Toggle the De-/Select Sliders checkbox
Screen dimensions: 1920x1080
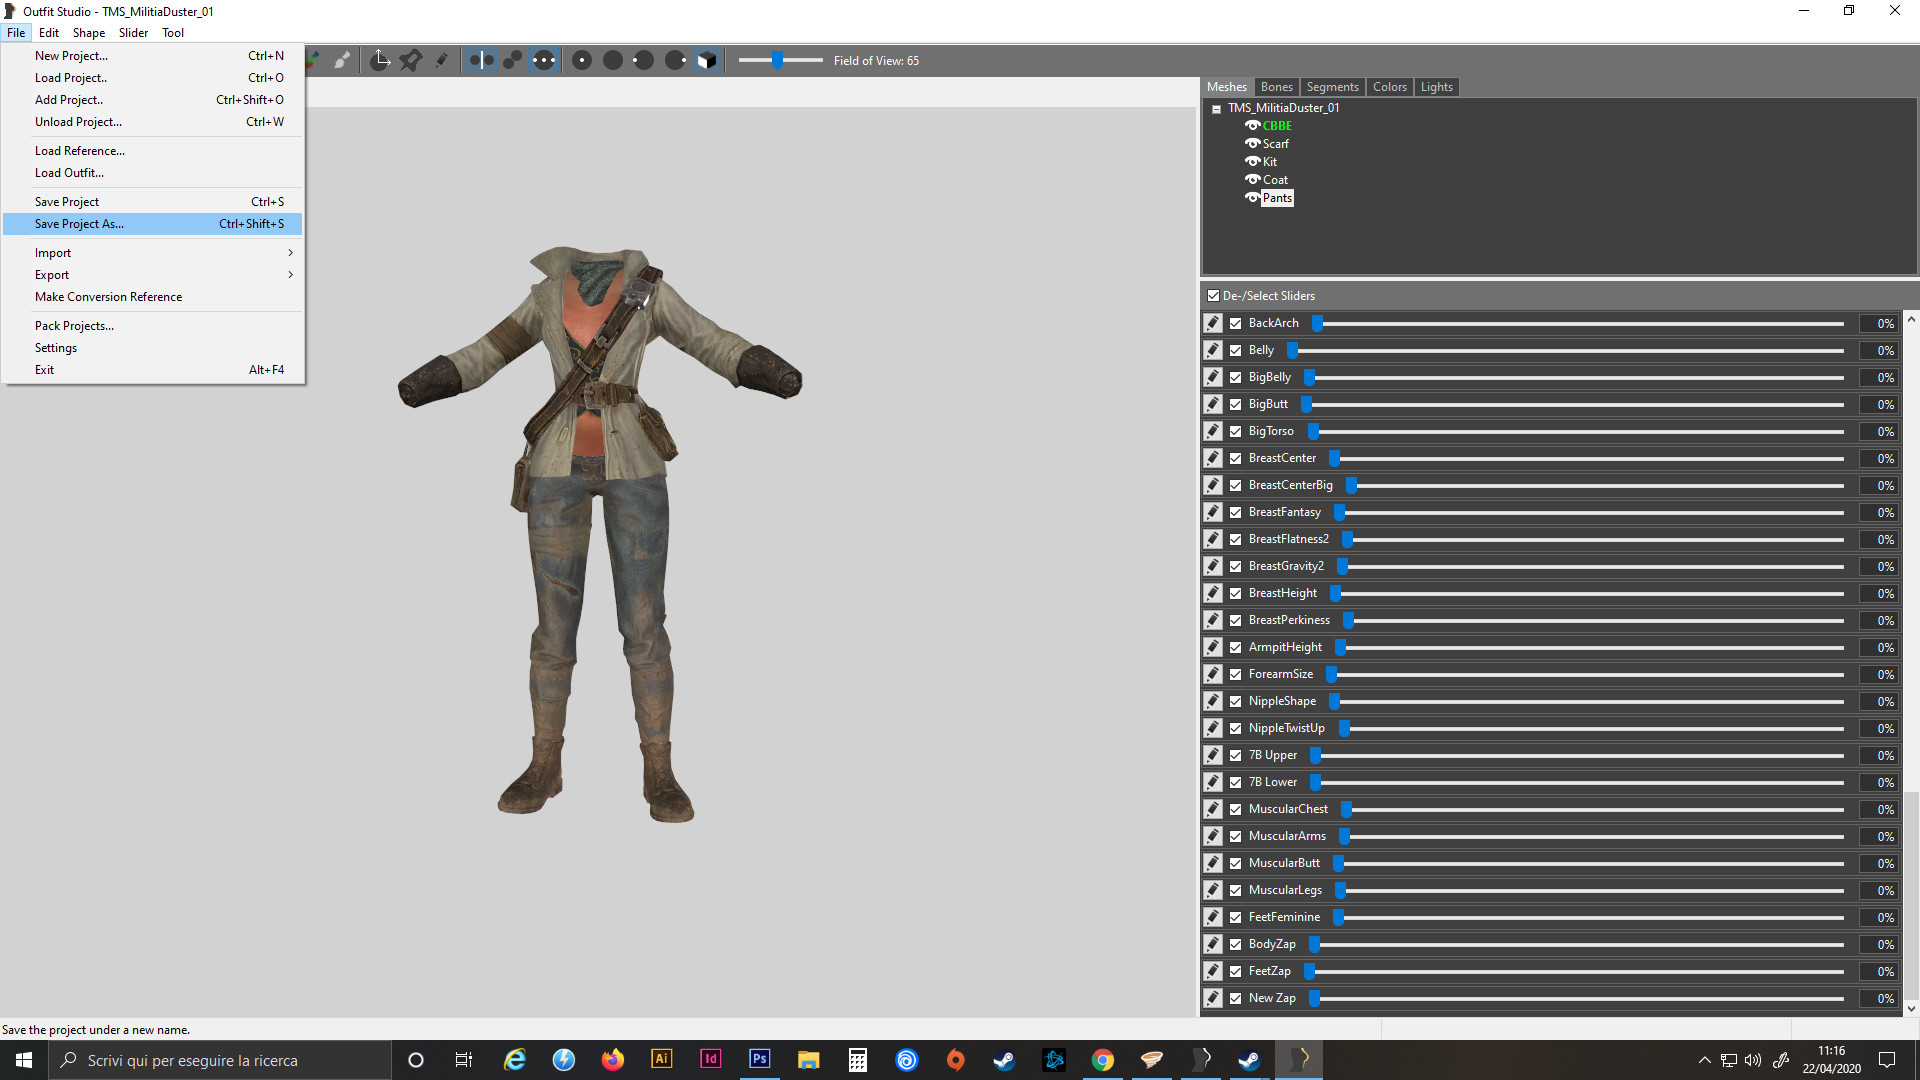point(1213,296)
